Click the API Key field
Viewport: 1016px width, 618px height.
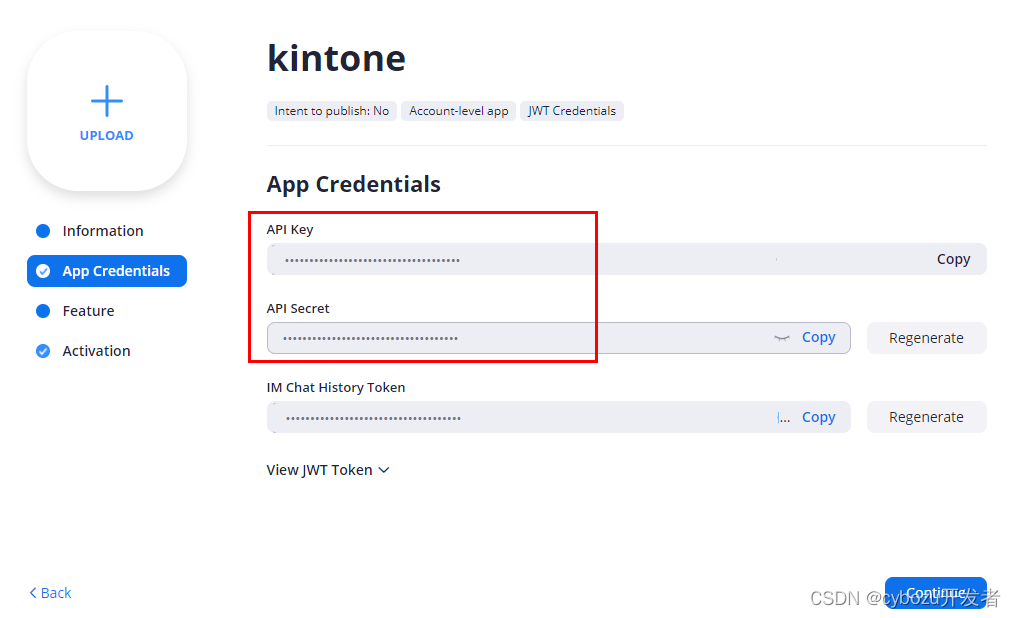[x=627, y=259]
